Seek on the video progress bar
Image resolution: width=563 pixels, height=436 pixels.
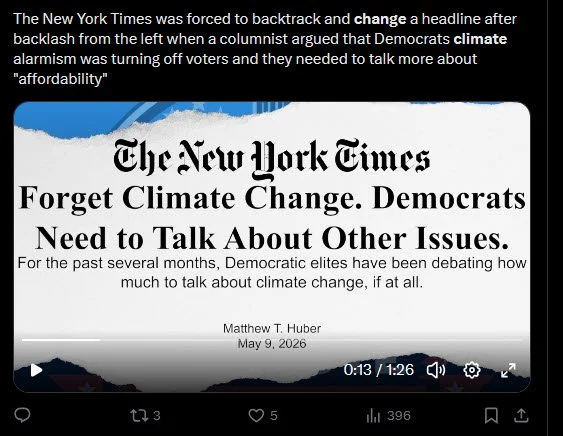272,339
